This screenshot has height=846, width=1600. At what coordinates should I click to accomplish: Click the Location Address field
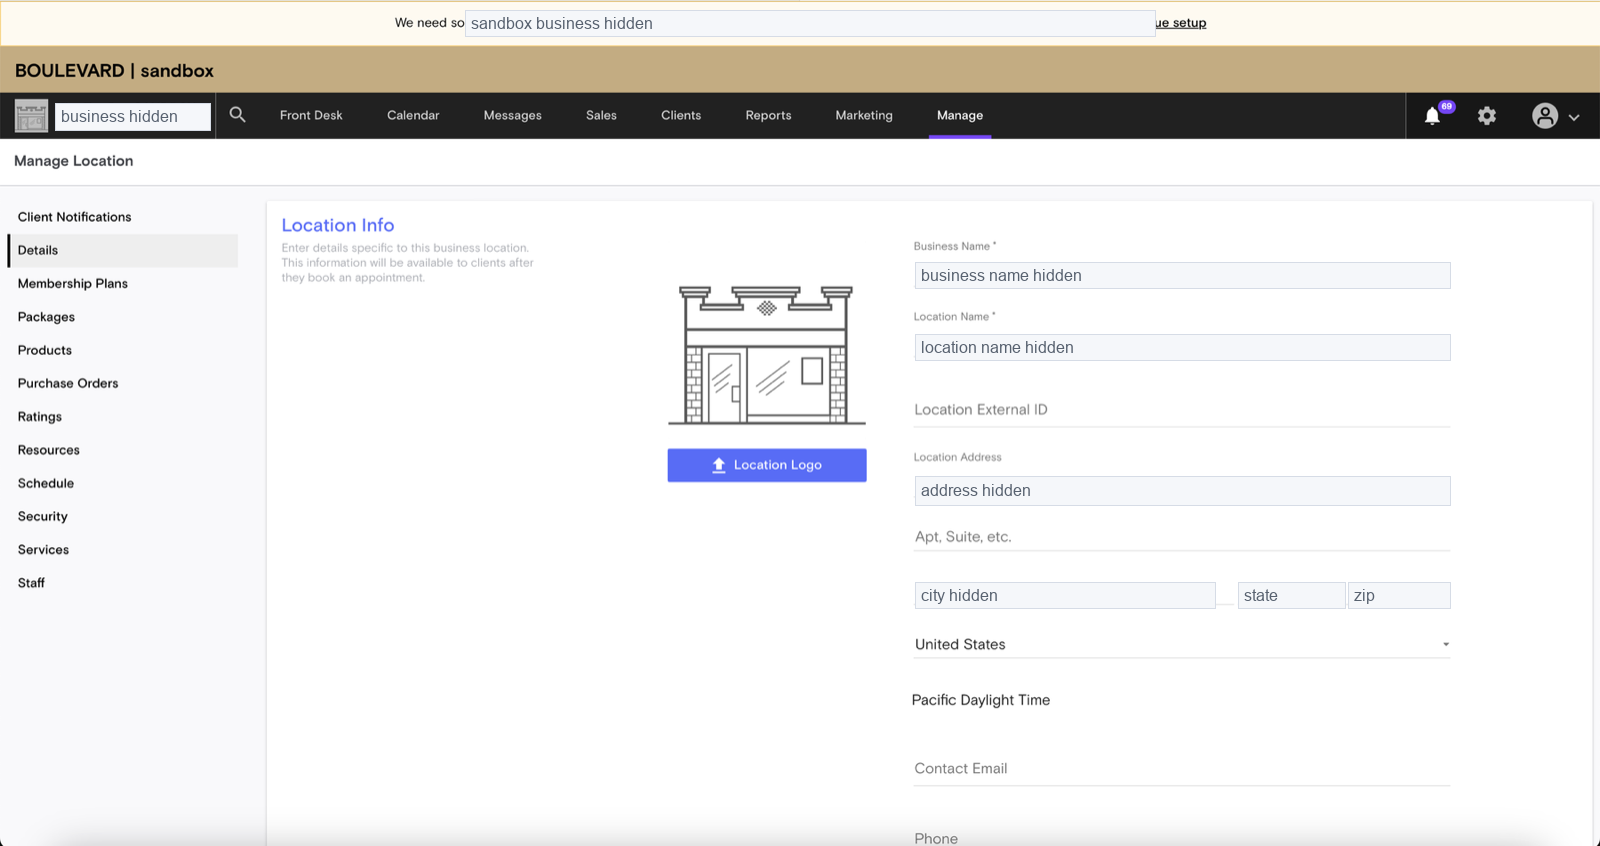point(1182,490)
